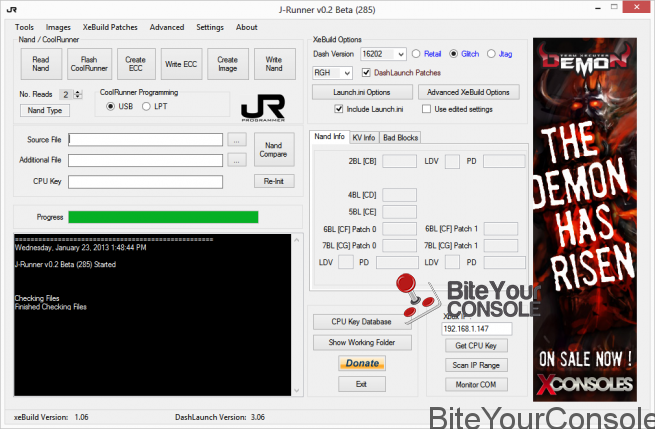Screen dimensions: 655x429
Task: Enable the Use edited settings checkbox
Action: [x=427, y=109]
